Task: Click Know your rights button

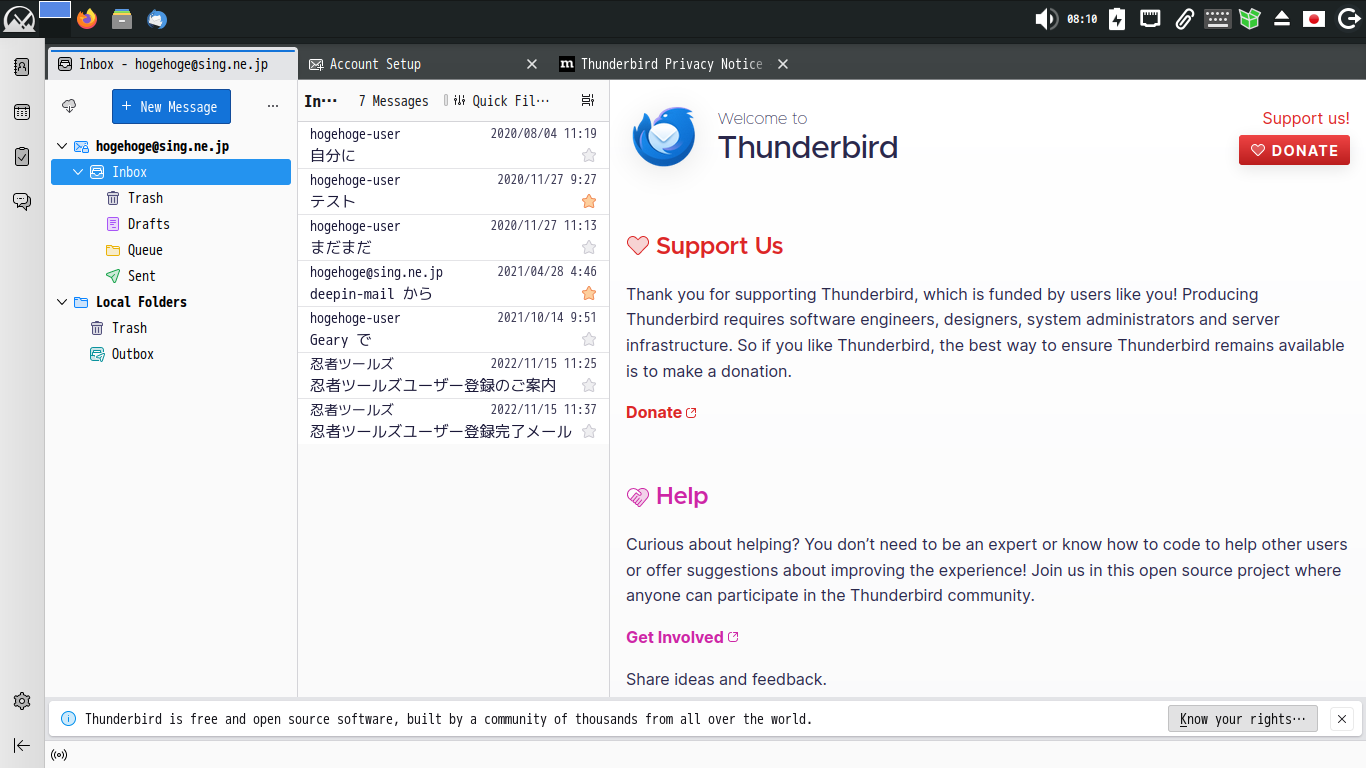Action: coord(1243,718)
